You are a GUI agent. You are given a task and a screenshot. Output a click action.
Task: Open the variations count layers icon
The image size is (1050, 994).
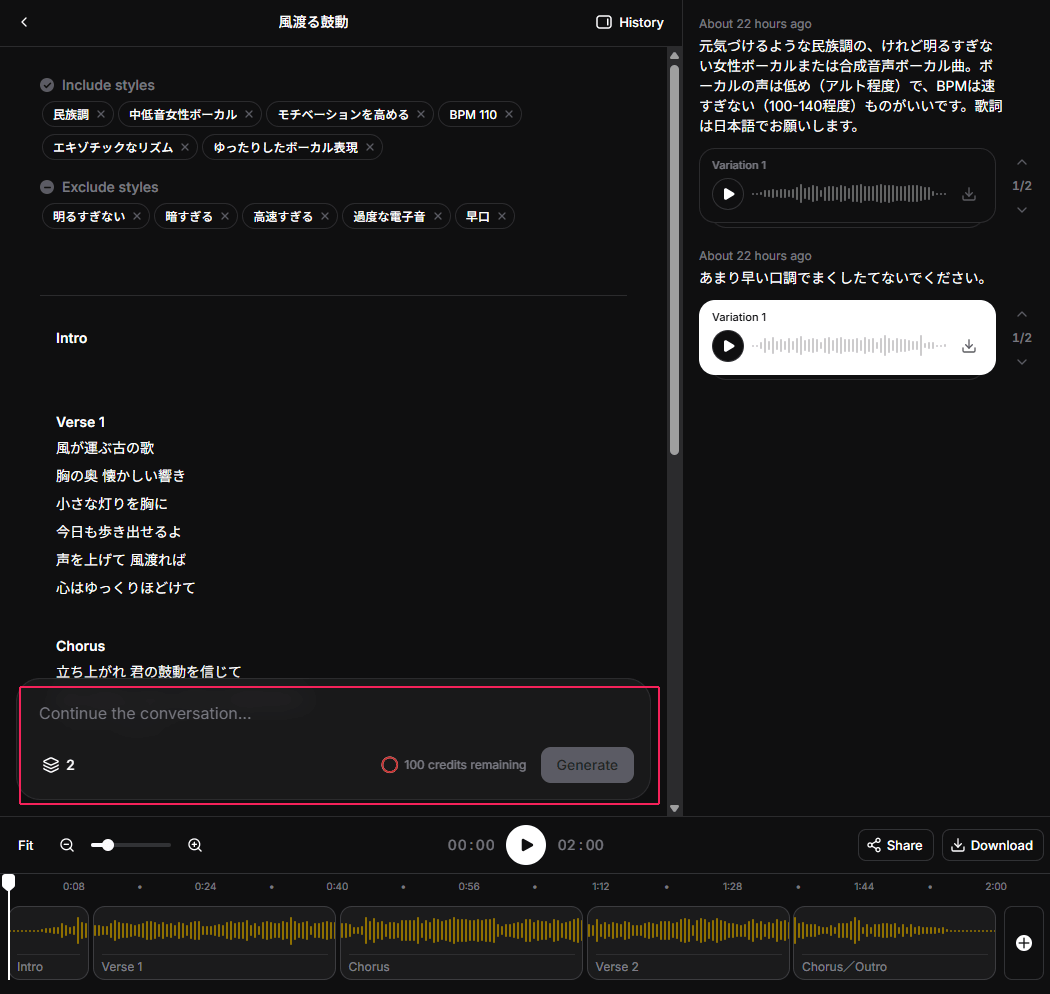click(x=51, y=765)
